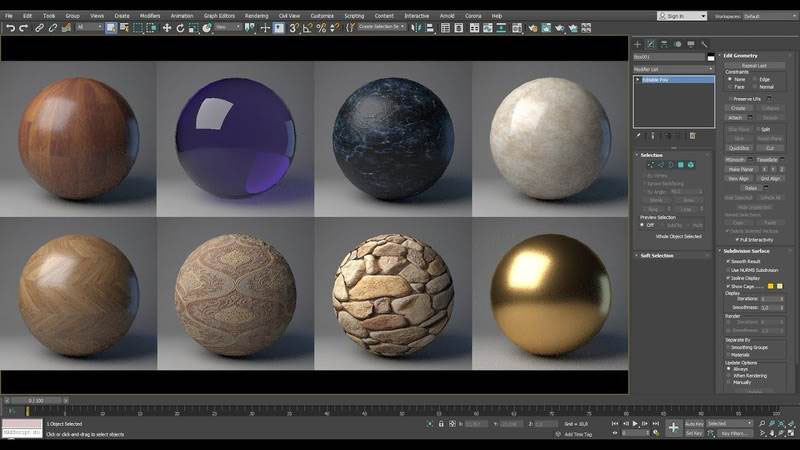The width and height of the screenshot is (800, 450).
Task: Open the Hierarchy panel tab
Action: click(664, 44)
